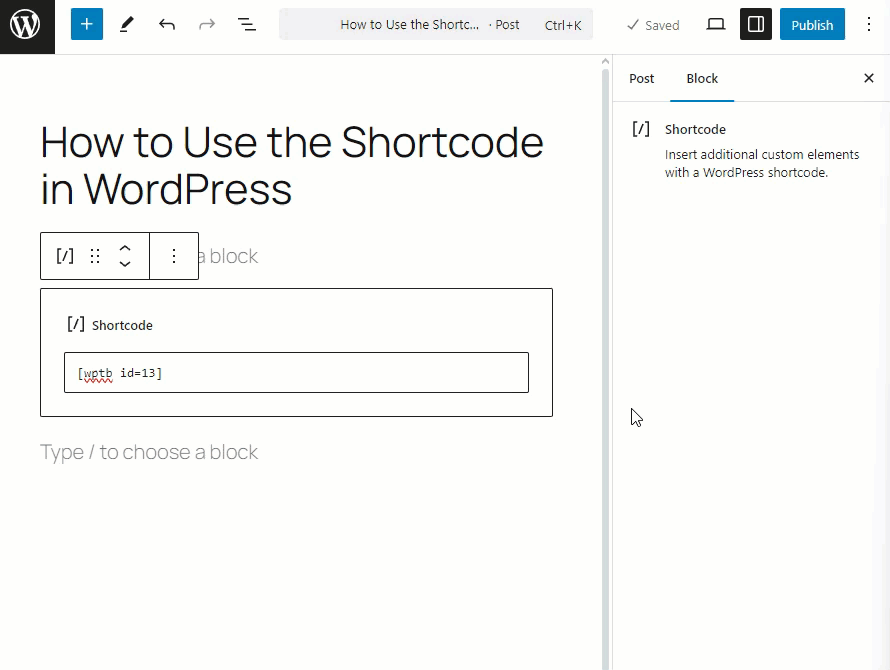
Task: Click the post title heading
Action: pos(292,165)
